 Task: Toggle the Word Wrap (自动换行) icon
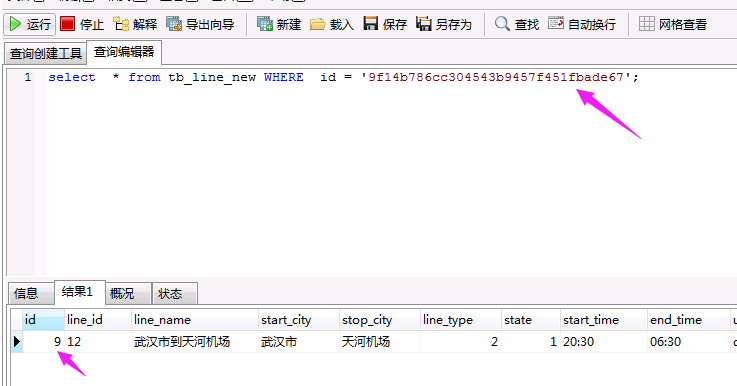tap(556, 24)
